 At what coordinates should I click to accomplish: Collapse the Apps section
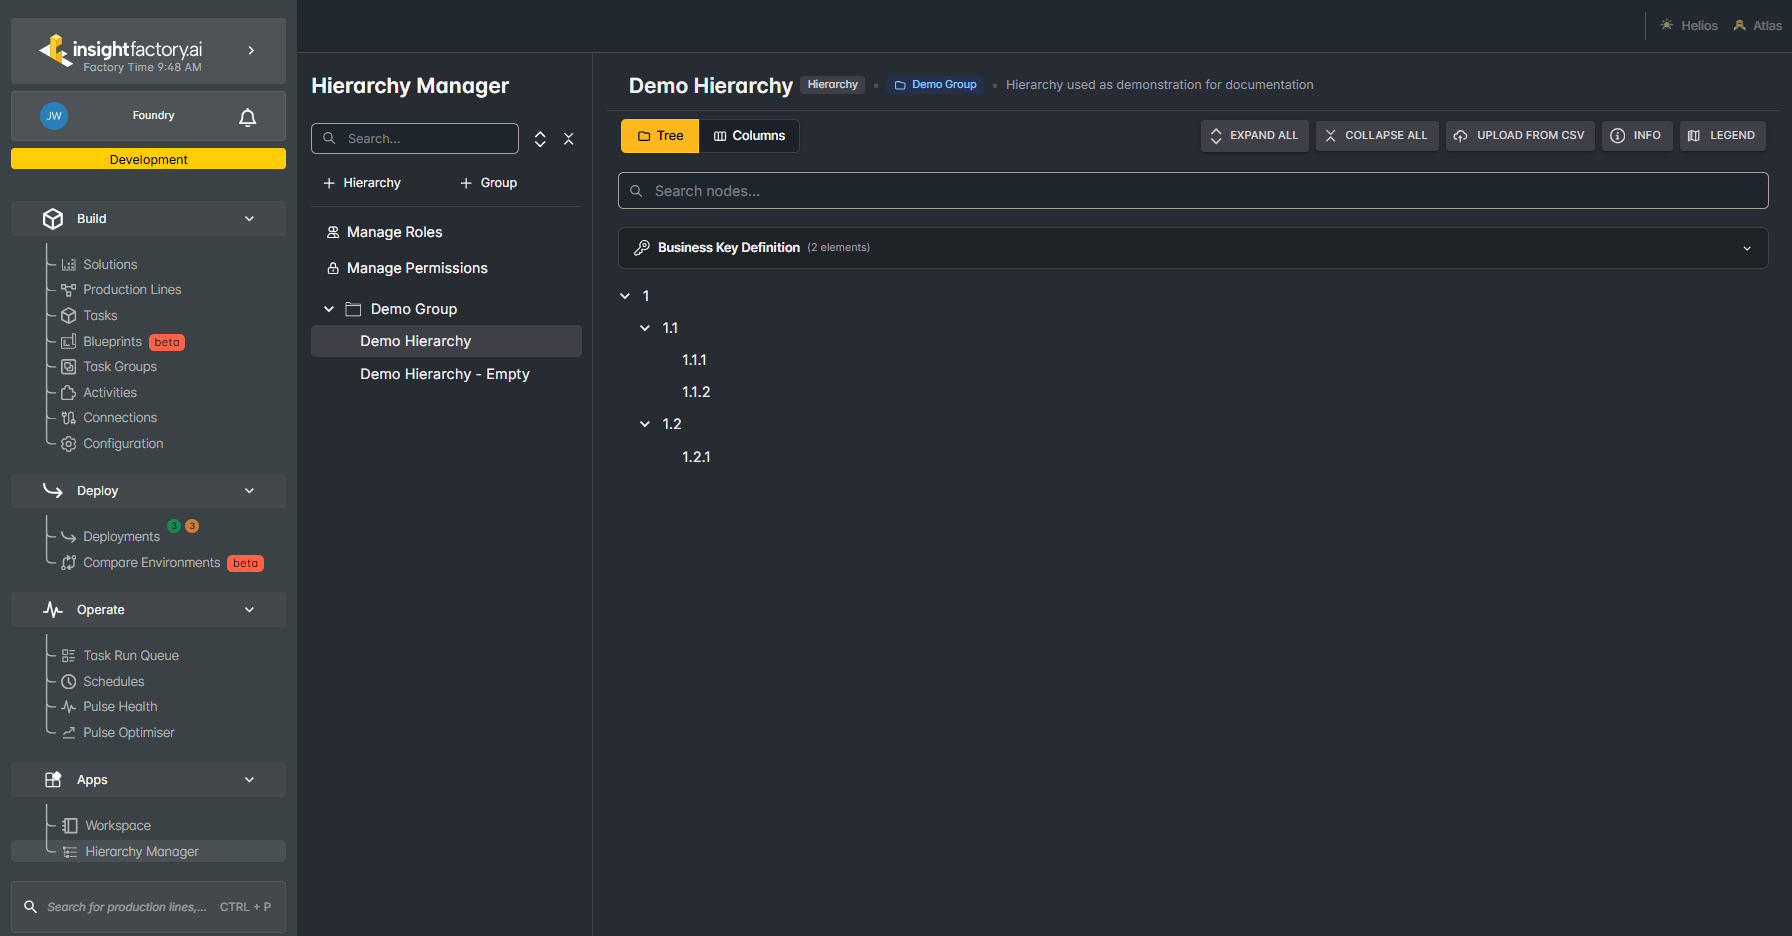249,780
